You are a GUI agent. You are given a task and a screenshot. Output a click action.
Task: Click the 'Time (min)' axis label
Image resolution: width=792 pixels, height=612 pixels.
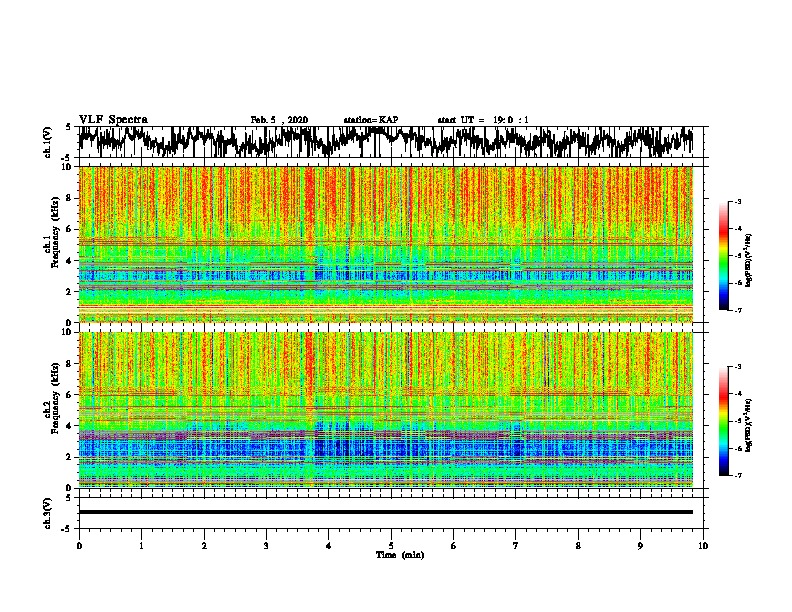400,555
